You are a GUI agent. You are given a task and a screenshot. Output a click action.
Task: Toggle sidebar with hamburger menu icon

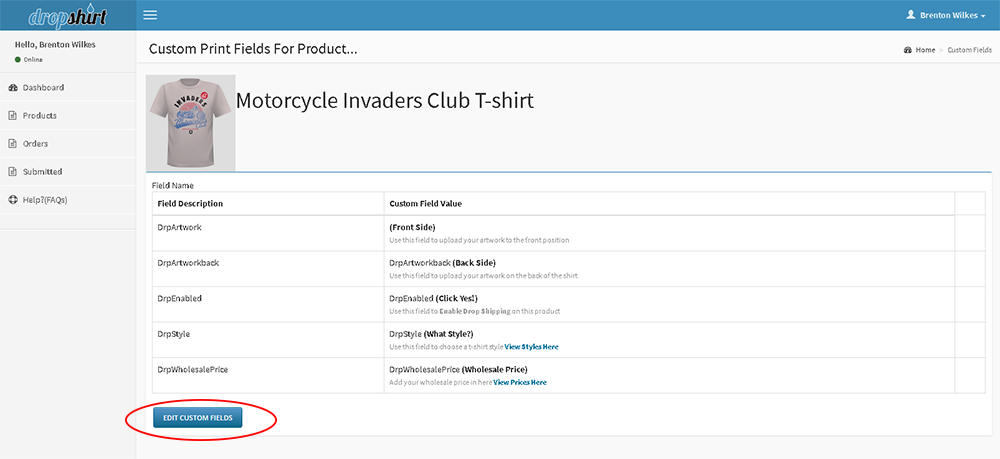coord(150,15)
